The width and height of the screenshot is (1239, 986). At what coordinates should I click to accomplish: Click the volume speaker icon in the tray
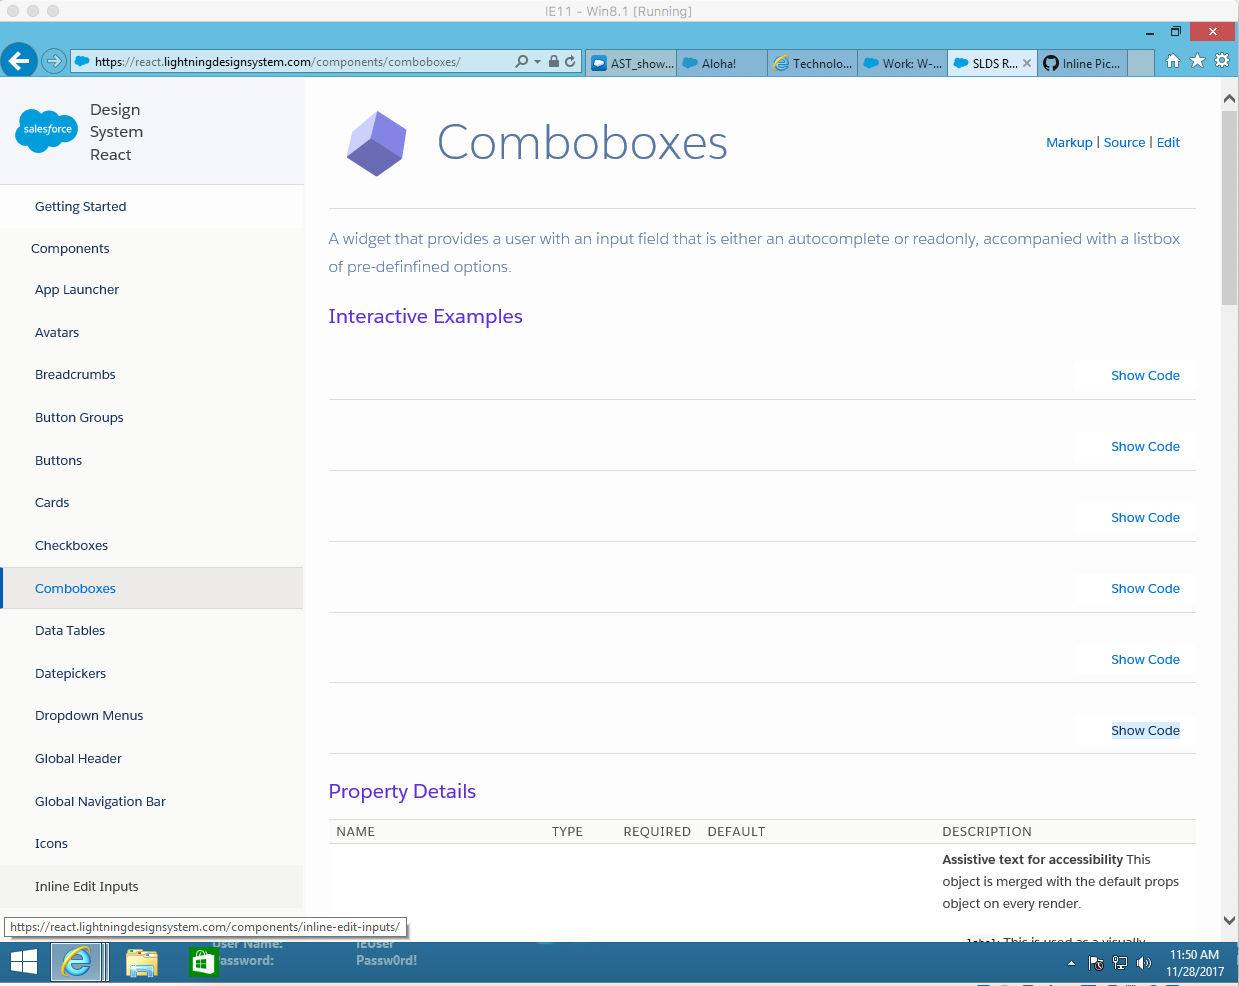pos(1144,963)
